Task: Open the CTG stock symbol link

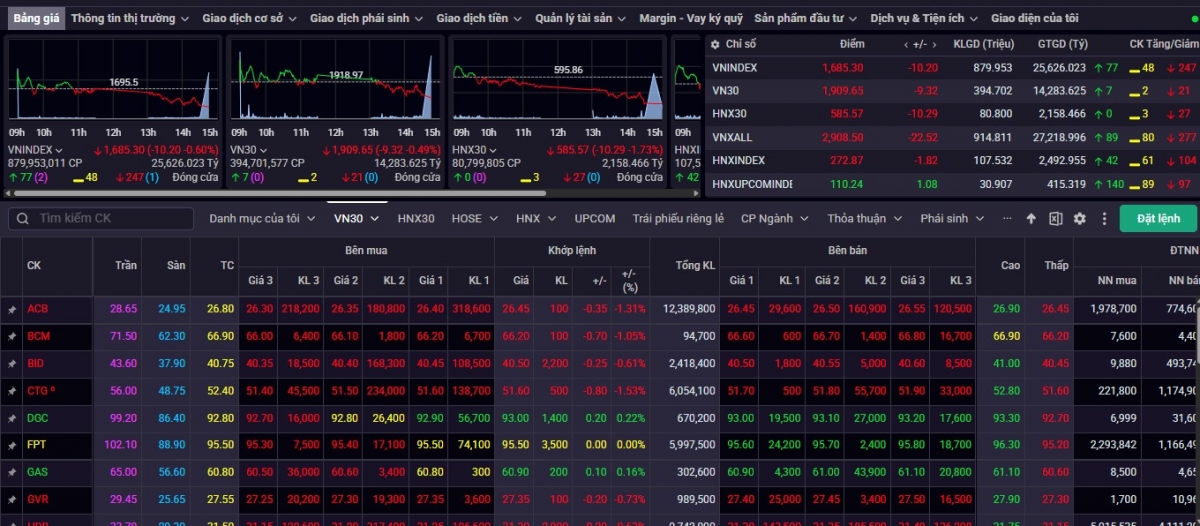Action: (x=38, y=391)
